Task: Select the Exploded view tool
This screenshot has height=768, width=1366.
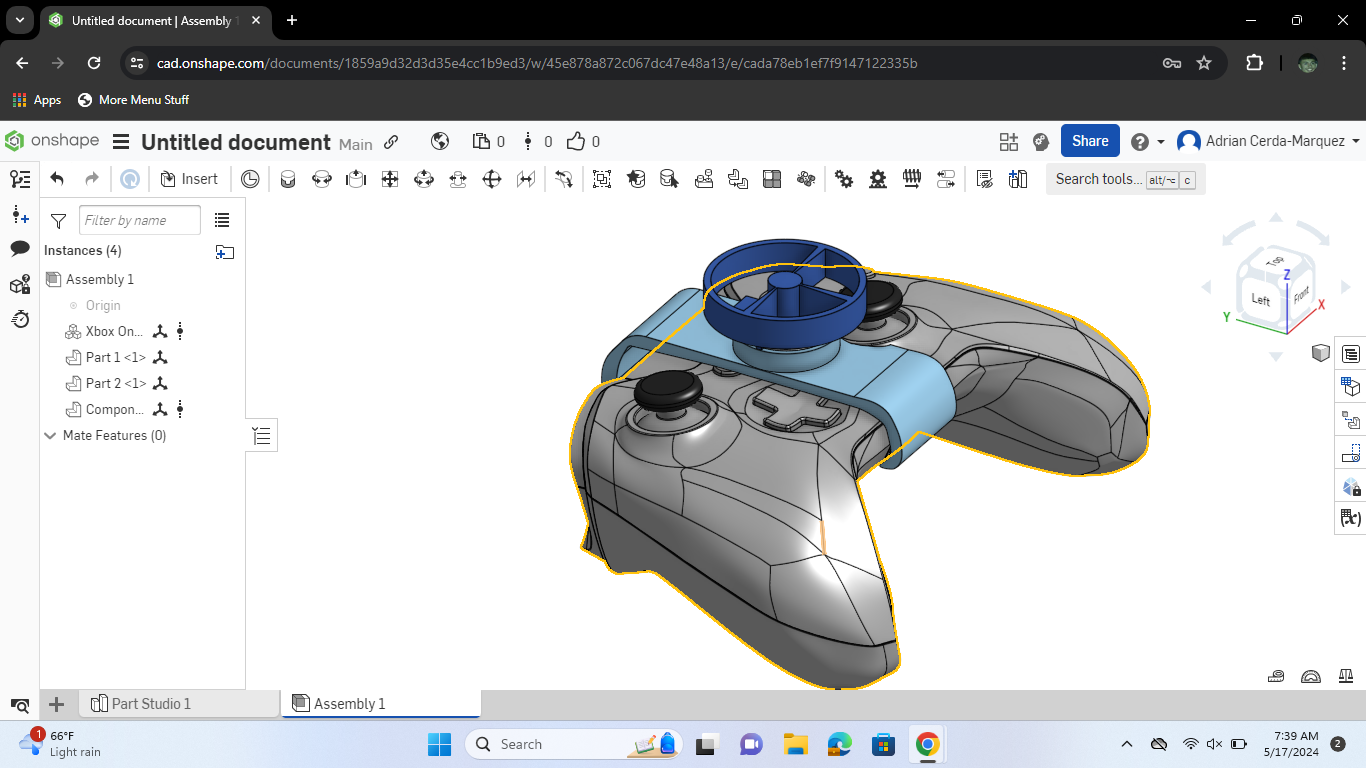Action: [x=806, y=179]
